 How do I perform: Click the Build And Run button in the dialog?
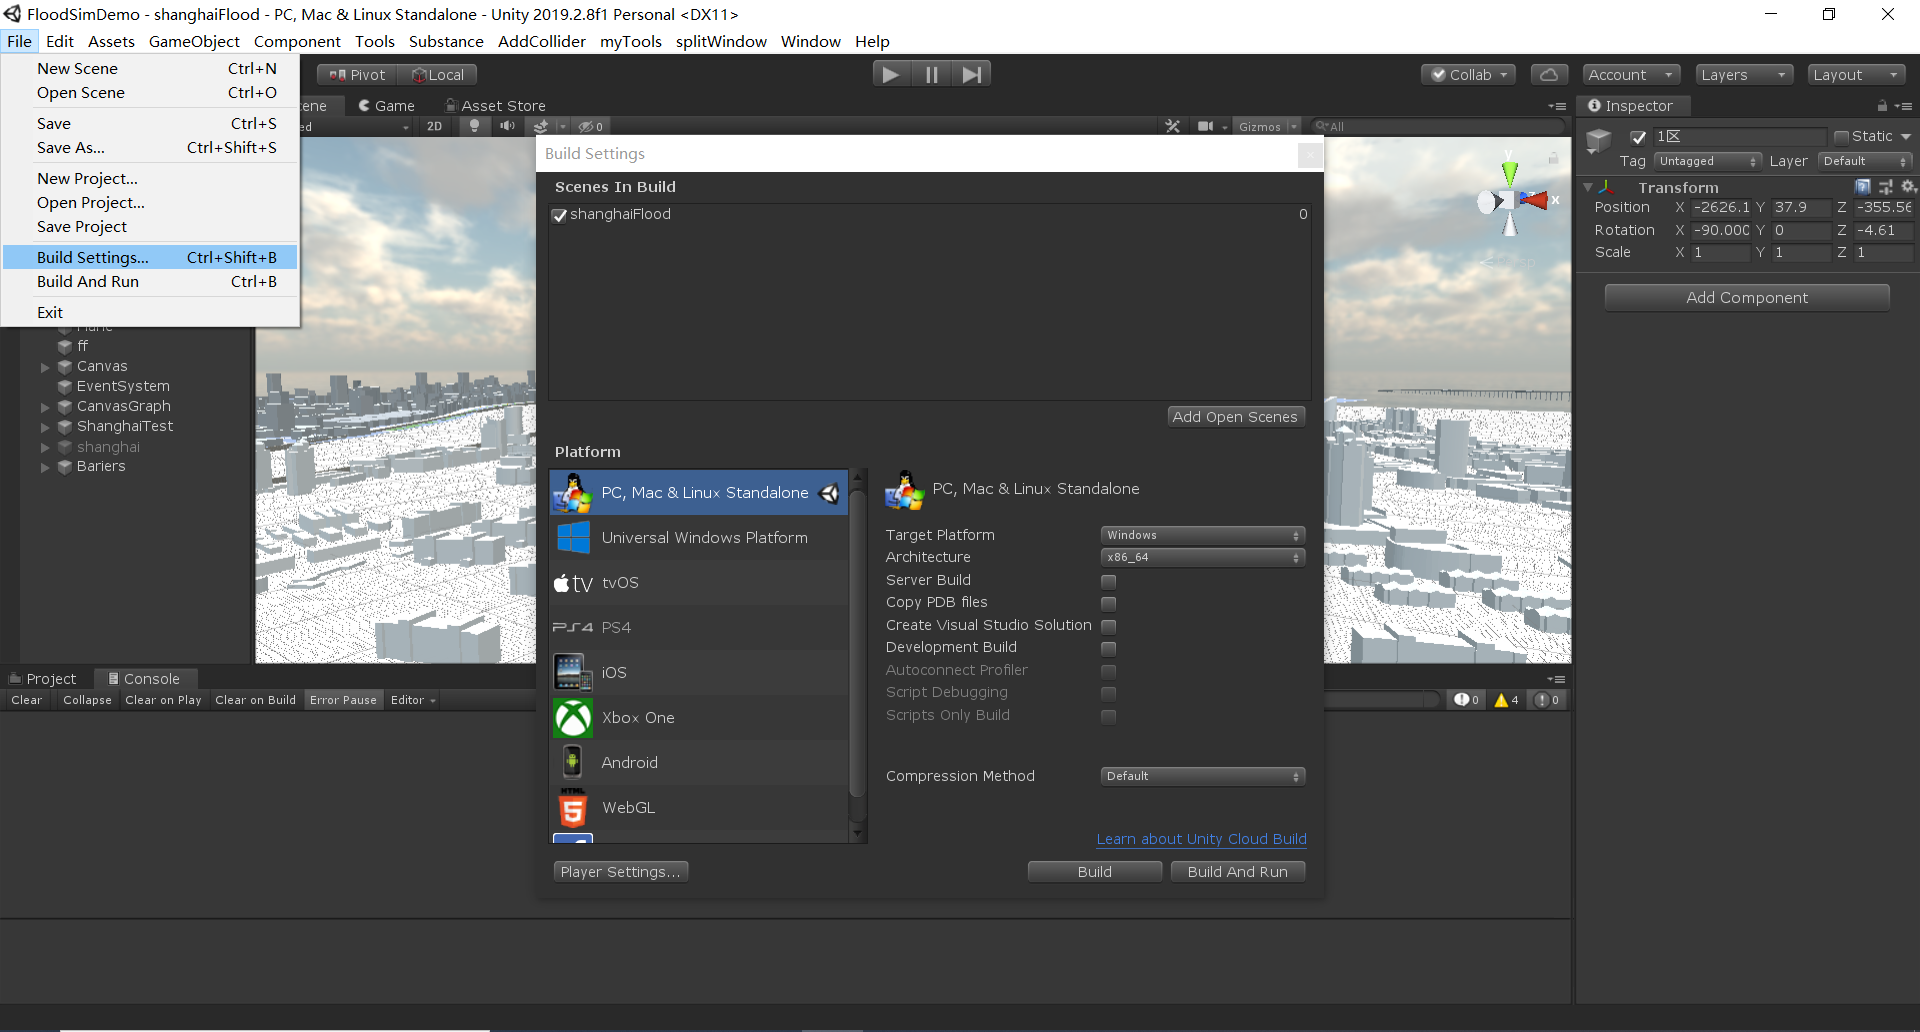tap(1237, 872)
